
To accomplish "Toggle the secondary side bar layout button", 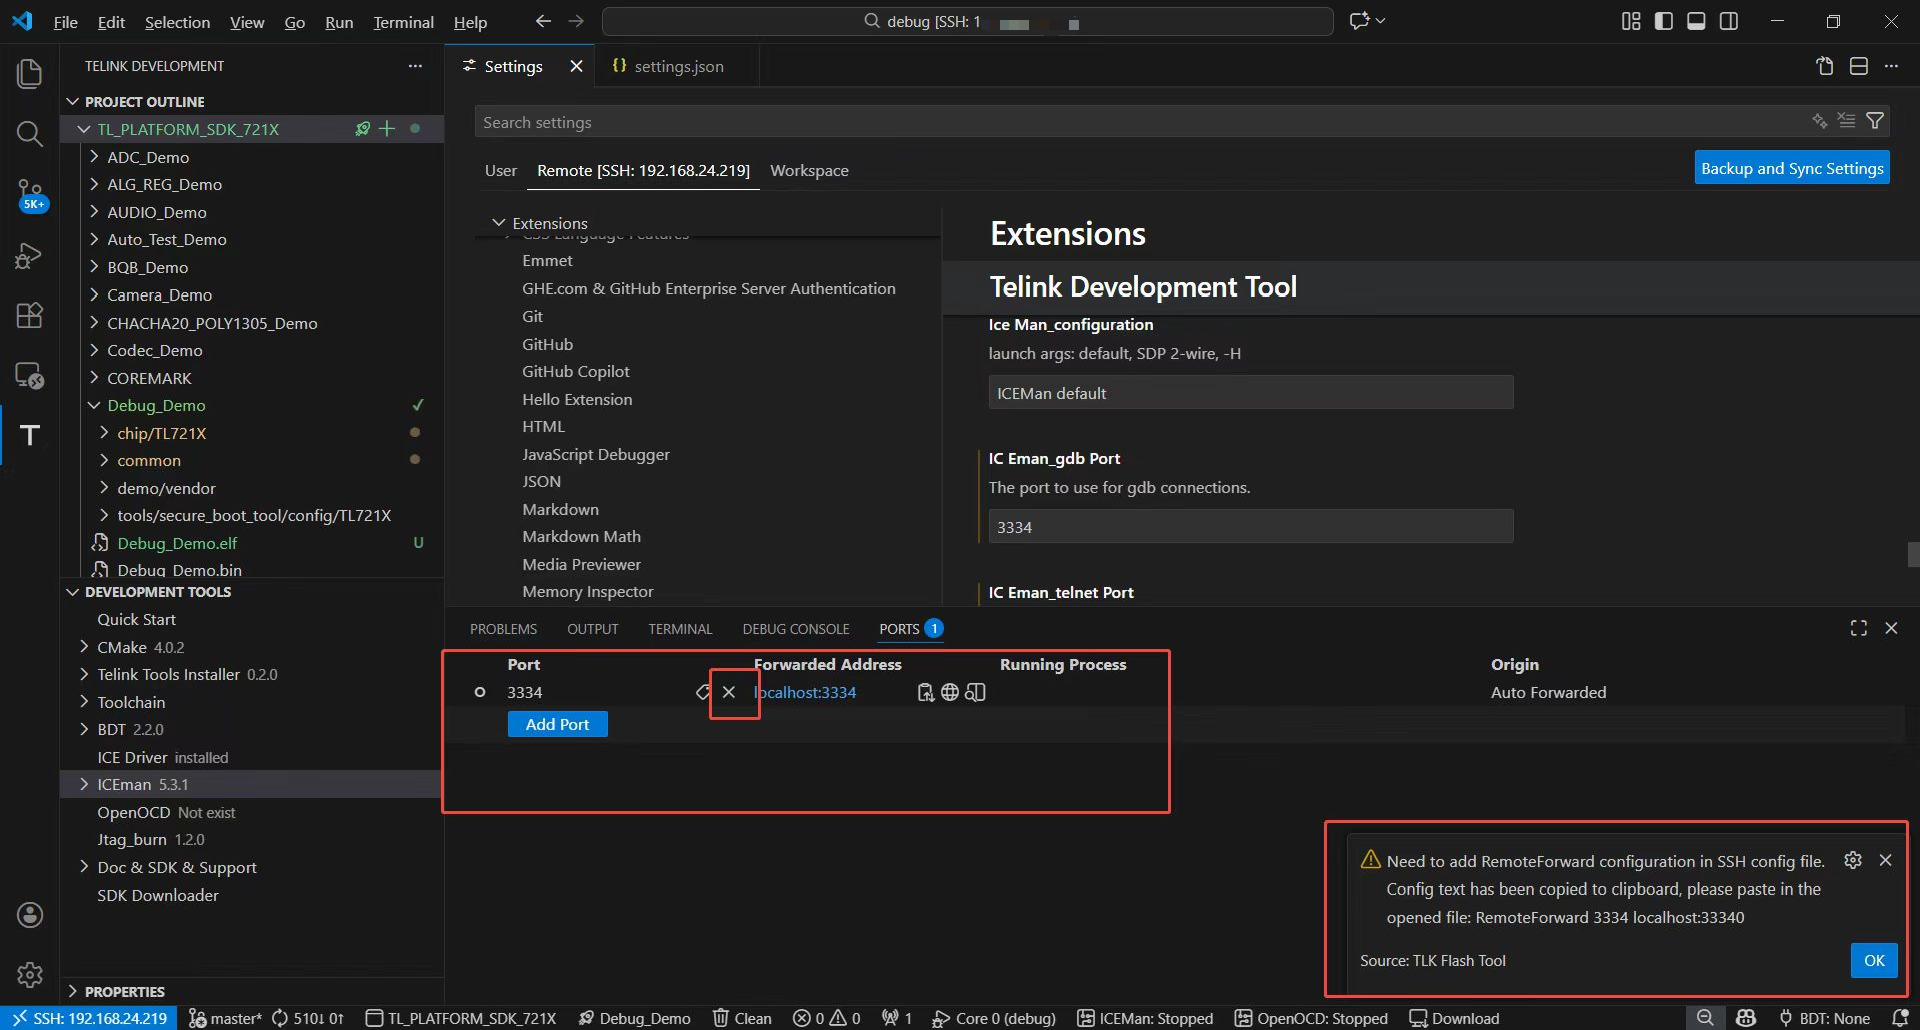I will [x=1729, y=21].
